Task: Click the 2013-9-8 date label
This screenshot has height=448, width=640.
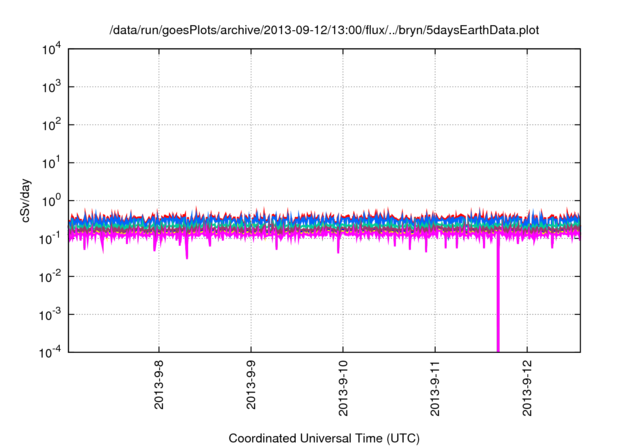Action: point(159,384)
